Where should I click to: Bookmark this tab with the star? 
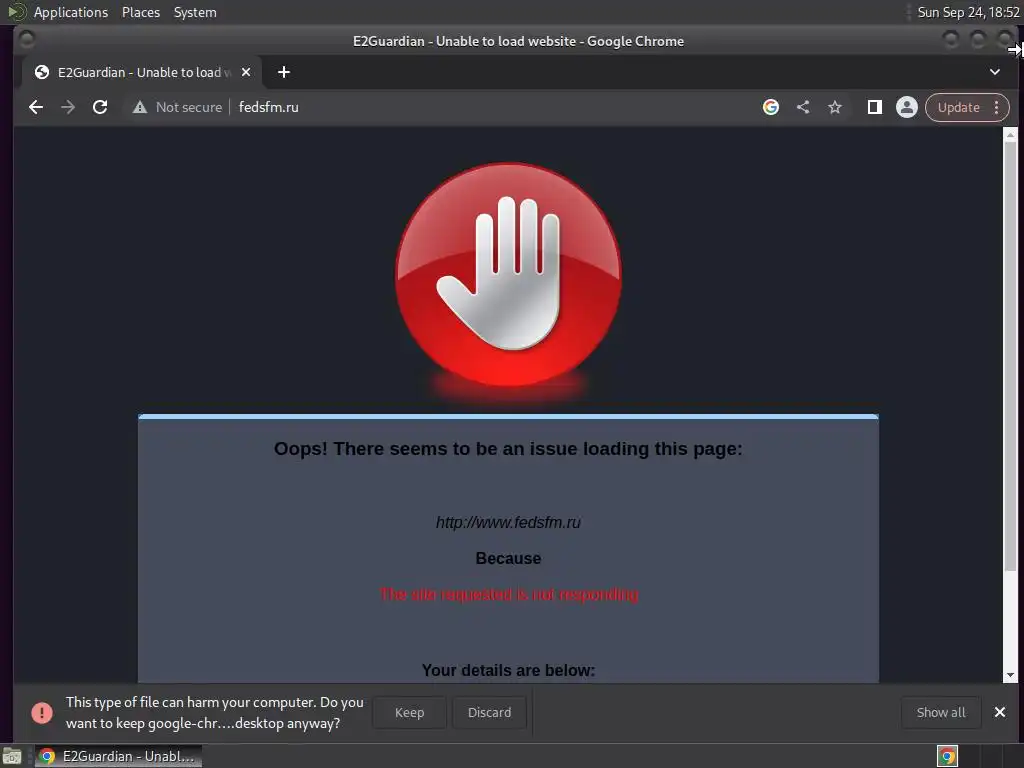coord(835,107)
